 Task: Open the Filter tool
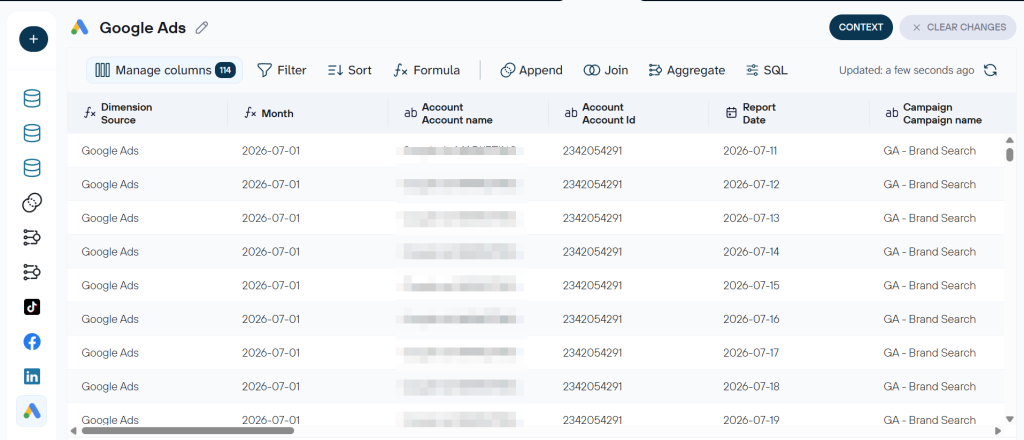(281, 71)
